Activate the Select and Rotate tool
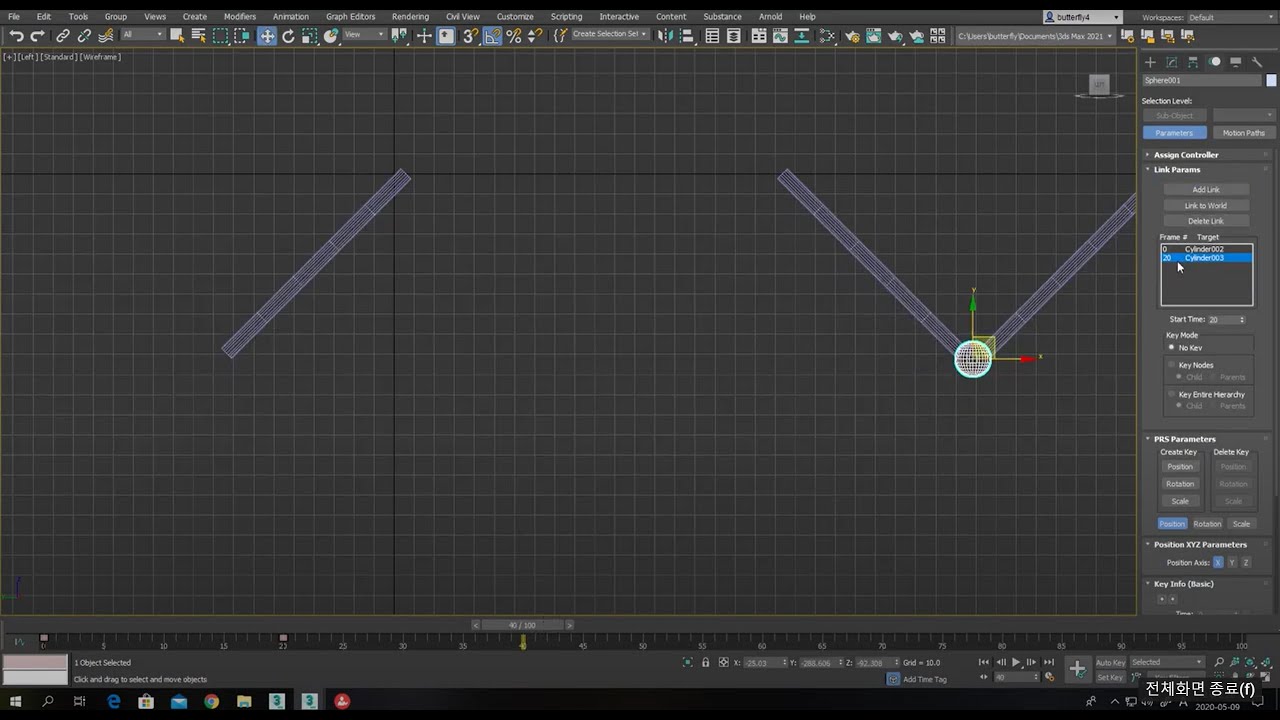Viewport: 1280px width, 720px height. click(288, 36)
